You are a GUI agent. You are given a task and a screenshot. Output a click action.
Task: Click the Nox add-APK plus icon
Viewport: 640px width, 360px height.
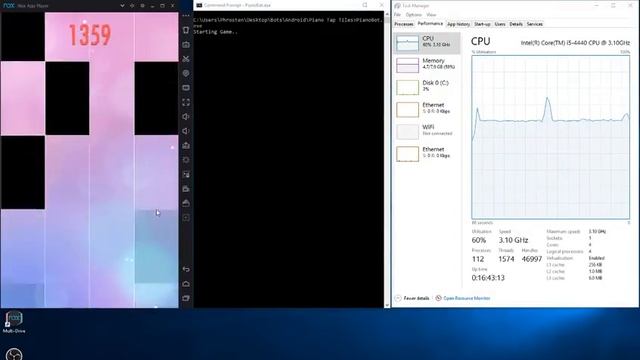coord(186,218)
